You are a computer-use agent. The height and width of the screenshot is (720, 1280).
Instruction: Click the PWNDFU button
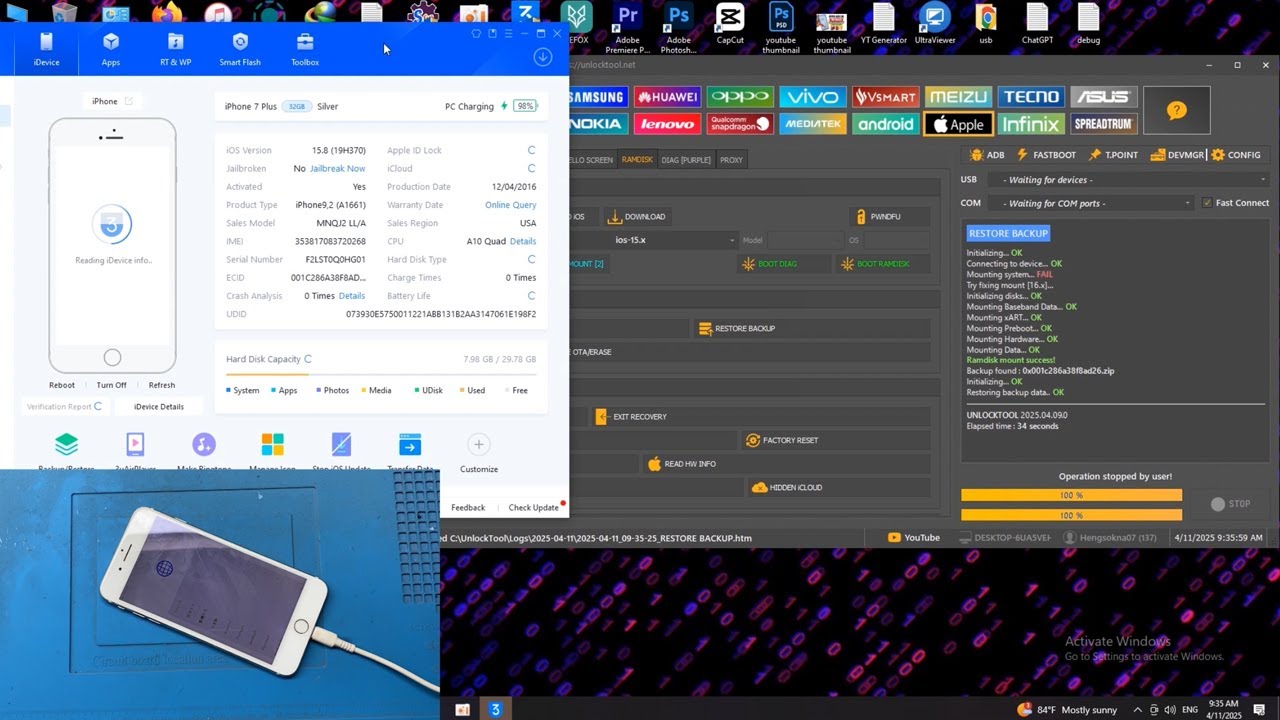pyautogui.click(x=890, y=216)
